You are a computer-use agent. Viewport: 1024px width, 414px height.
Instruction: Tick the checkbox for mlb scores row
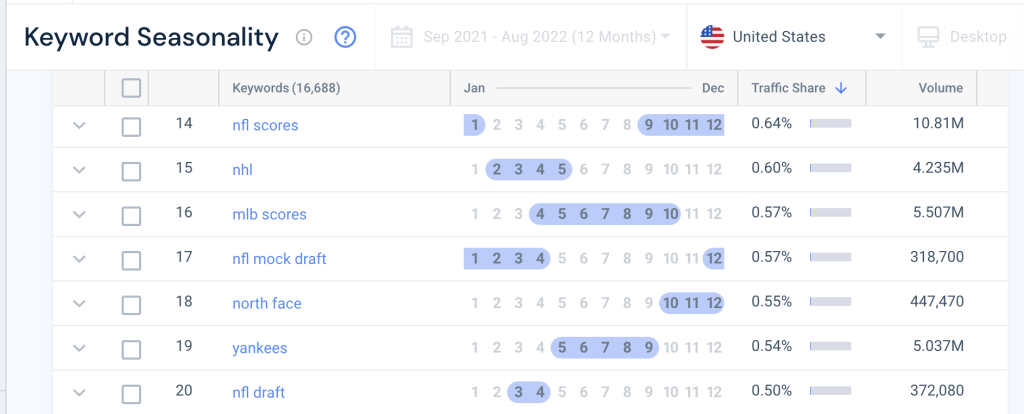click(x=131, y=215)
